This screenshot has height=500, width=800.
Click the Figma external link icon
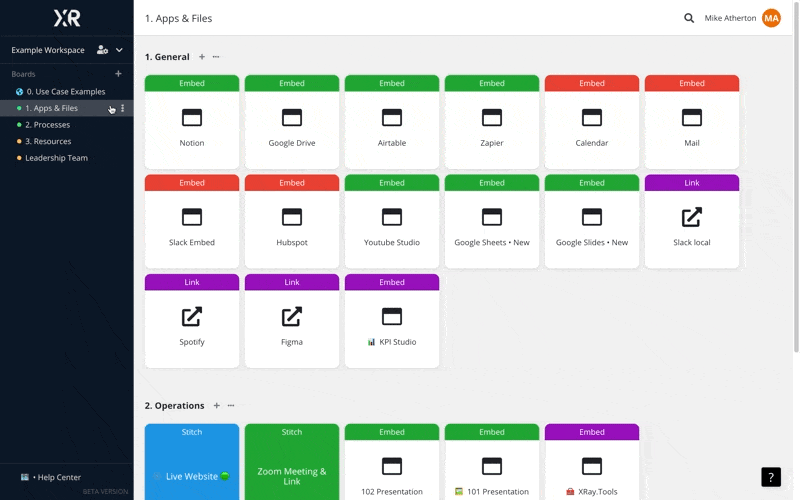(292, 316)
